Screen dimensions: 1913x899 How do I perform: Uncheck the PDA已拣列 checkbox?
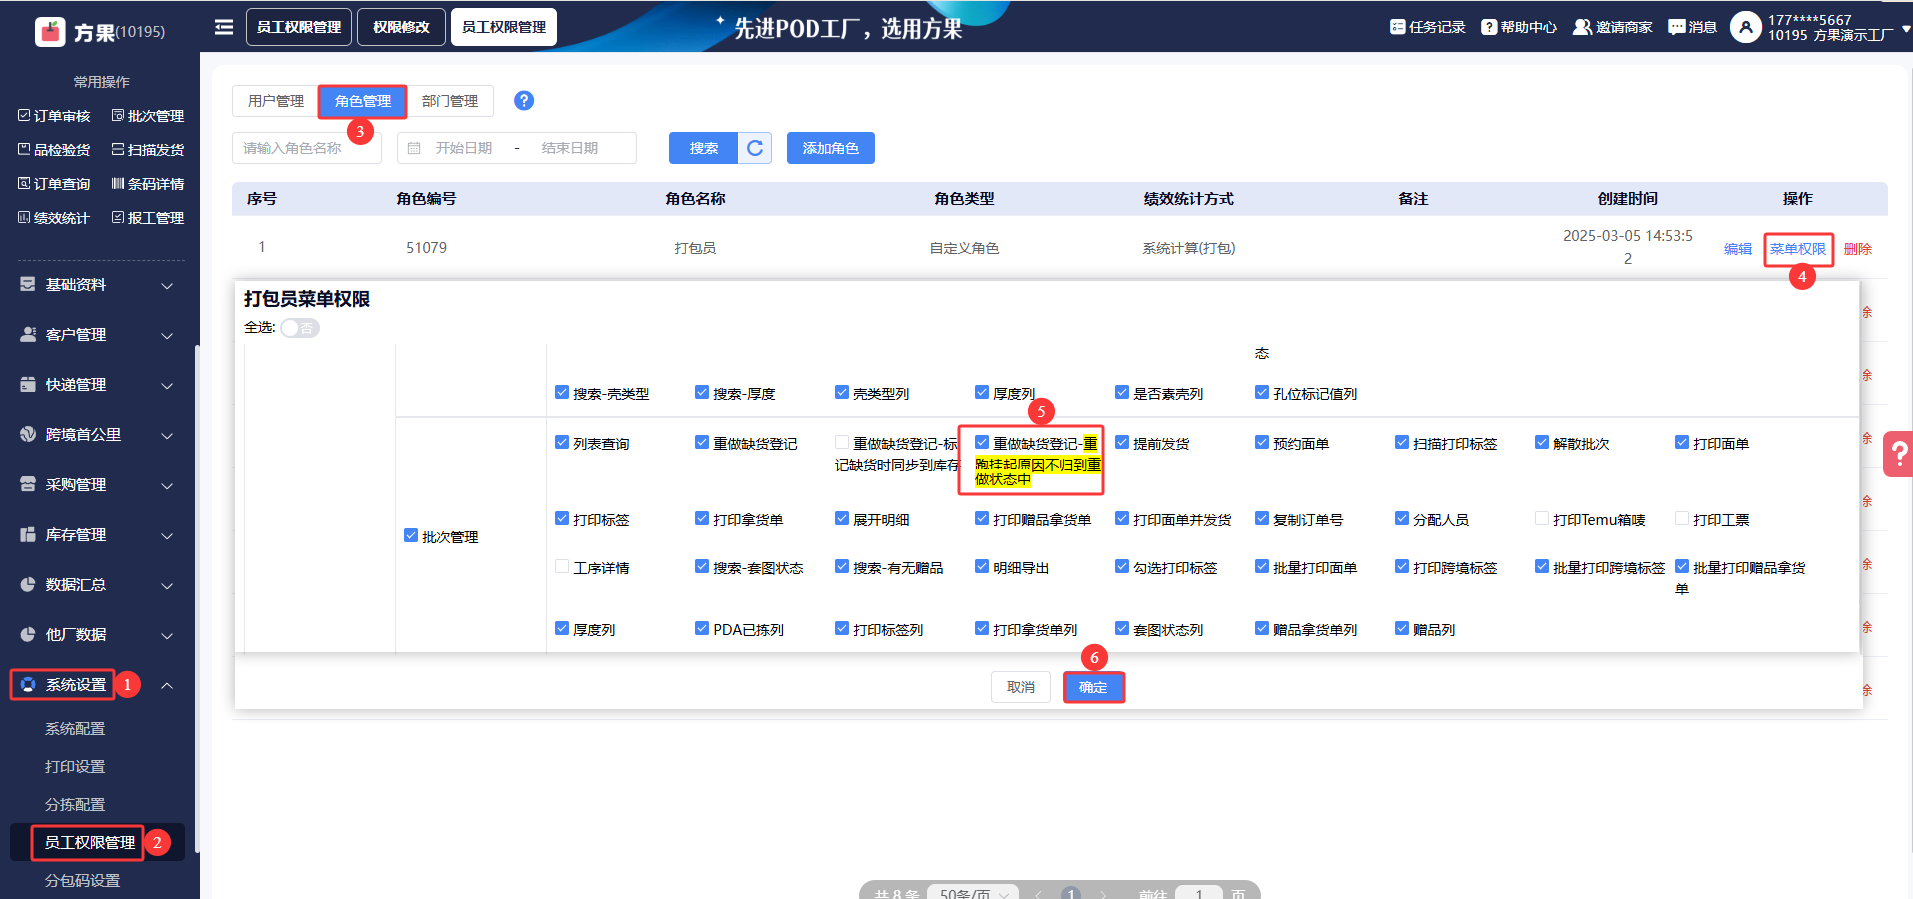coord(702,629)
